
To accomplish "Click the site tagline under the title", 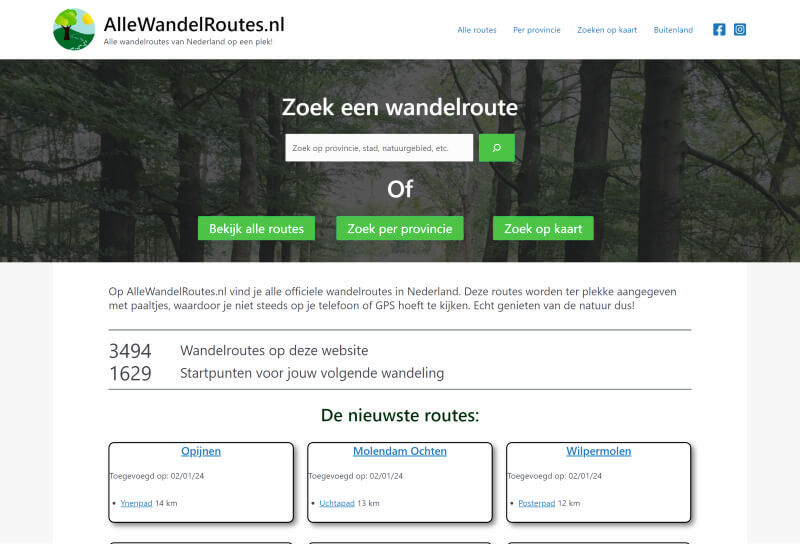I will pyautogui.click(x=188, y=42).
